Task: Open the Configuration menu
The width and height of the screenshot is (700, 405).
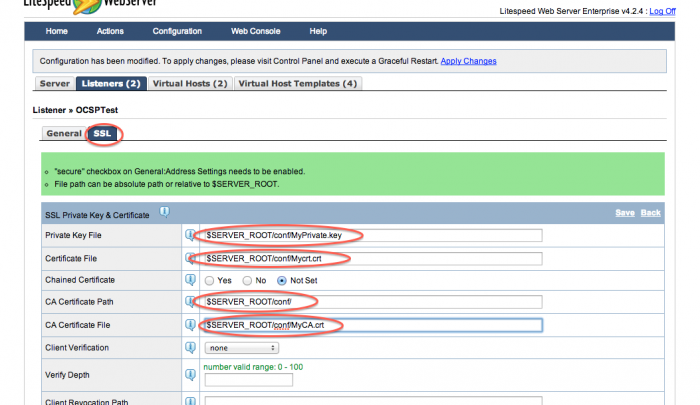Action: click(177, 31)
